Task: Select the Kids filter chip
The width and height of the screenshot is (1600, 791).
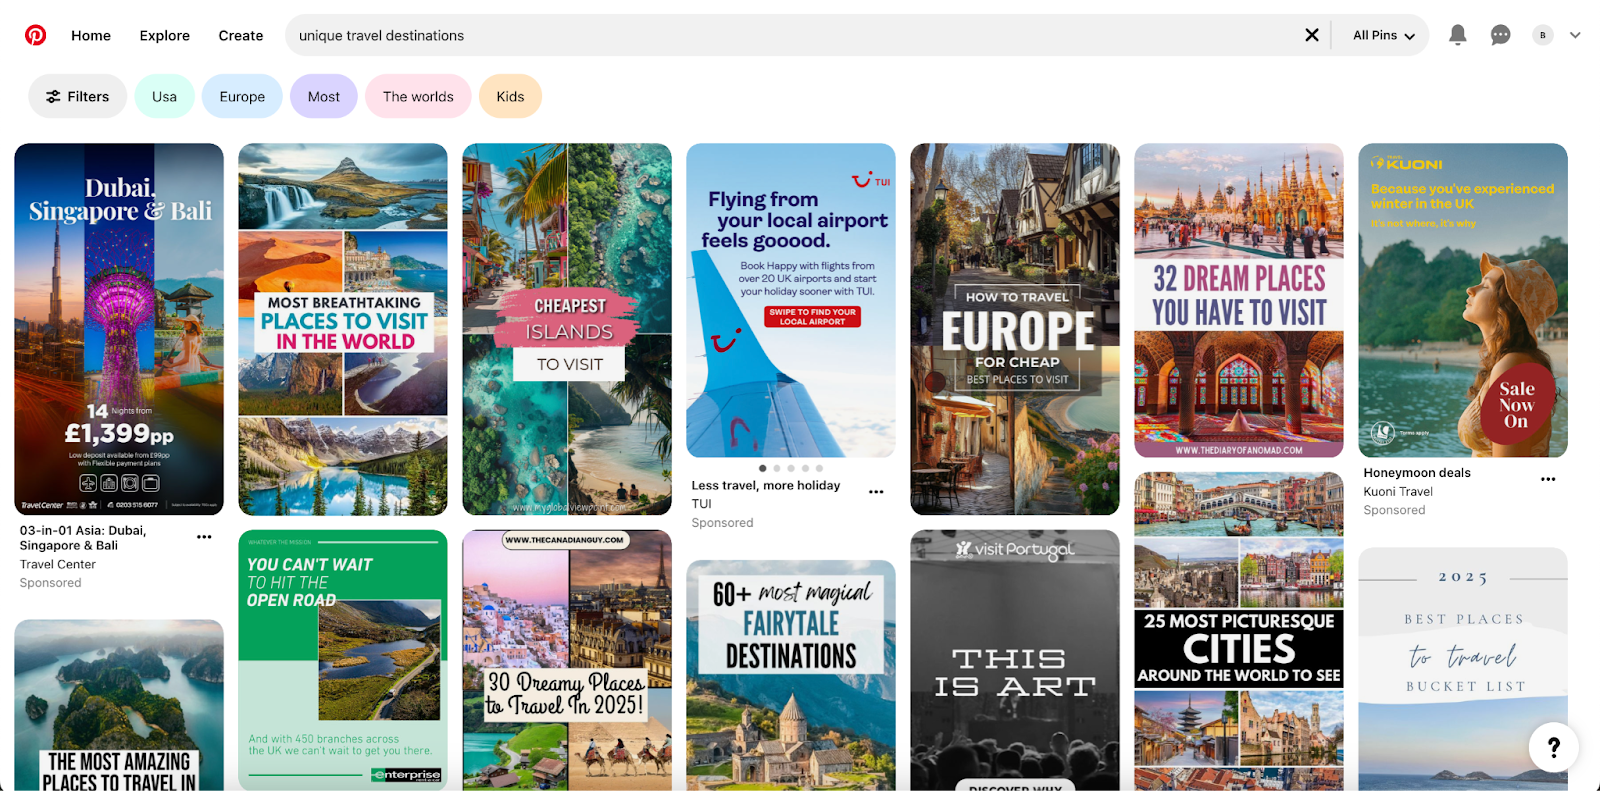Action: (x=510, y=96)
